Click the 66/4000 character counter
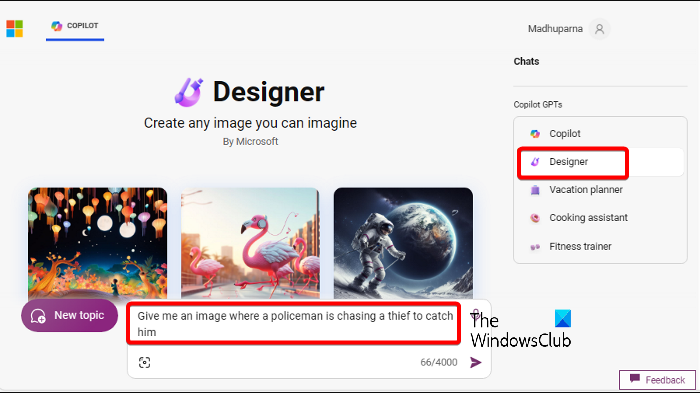Viewport: 700px width, 393px height. pos(439,362)
